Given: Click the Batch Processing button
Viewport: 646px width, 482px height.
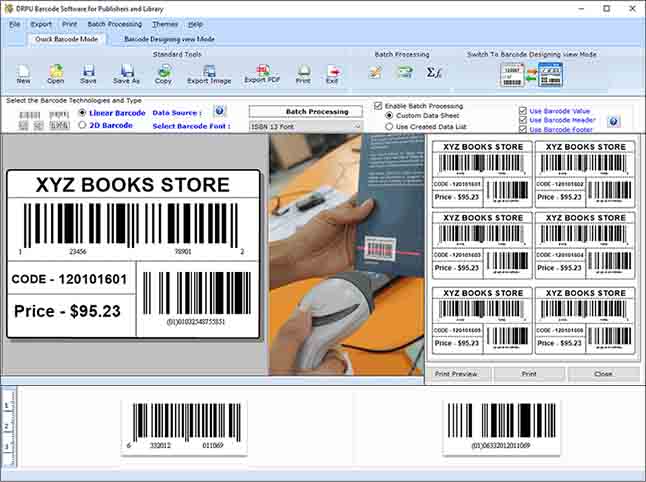Looking at the screenshot, I should tap(306, 112).
